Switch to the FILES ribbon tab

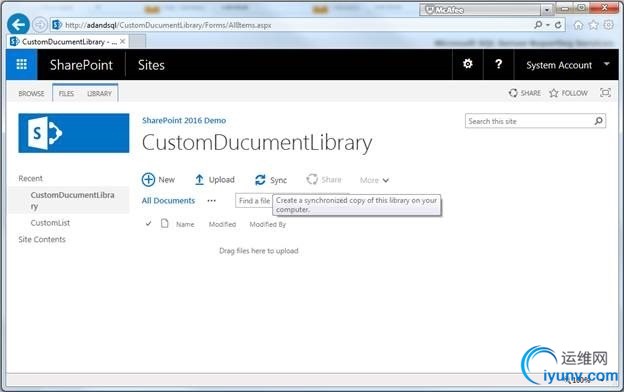(x=66, y=94)
